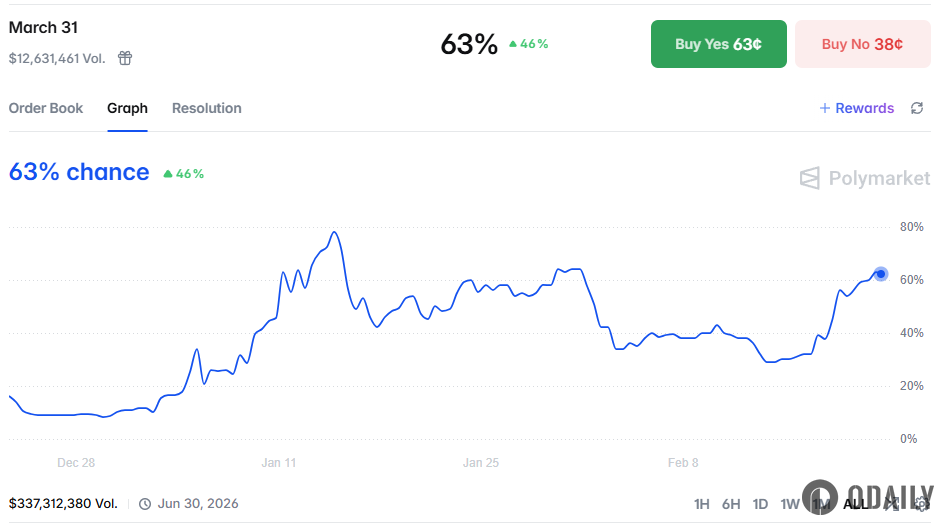Image resolution: width=944 pixels, height=525 pixels.
Task: Select the Graph tab
Action: click(128, 108)
